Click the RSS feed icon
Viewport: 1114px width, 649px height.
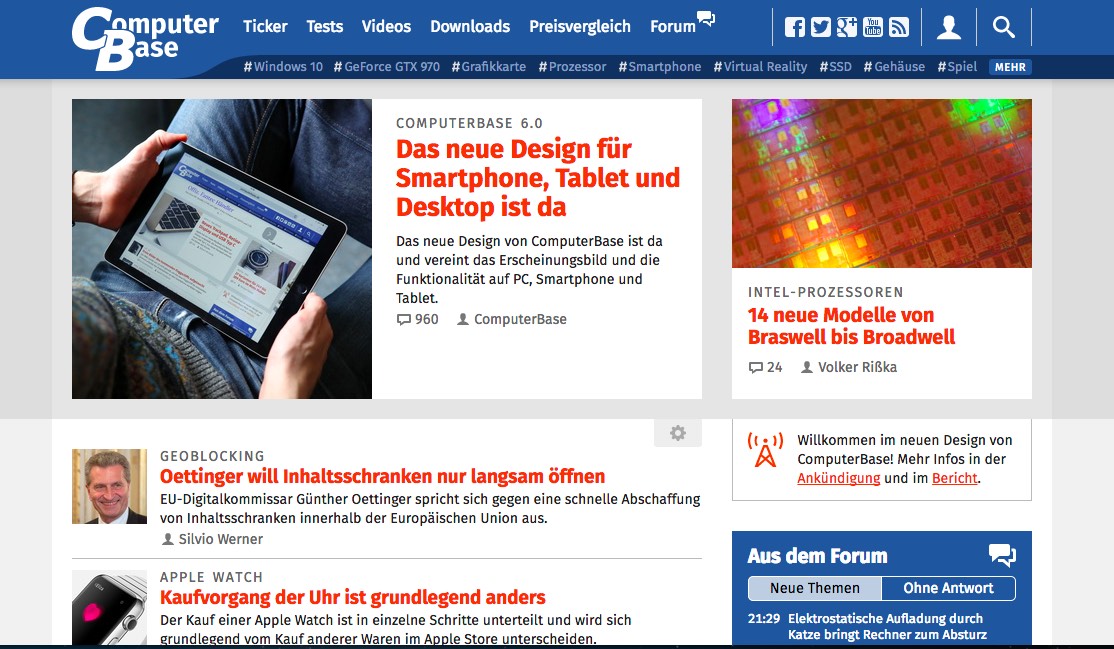coord(899,27)
